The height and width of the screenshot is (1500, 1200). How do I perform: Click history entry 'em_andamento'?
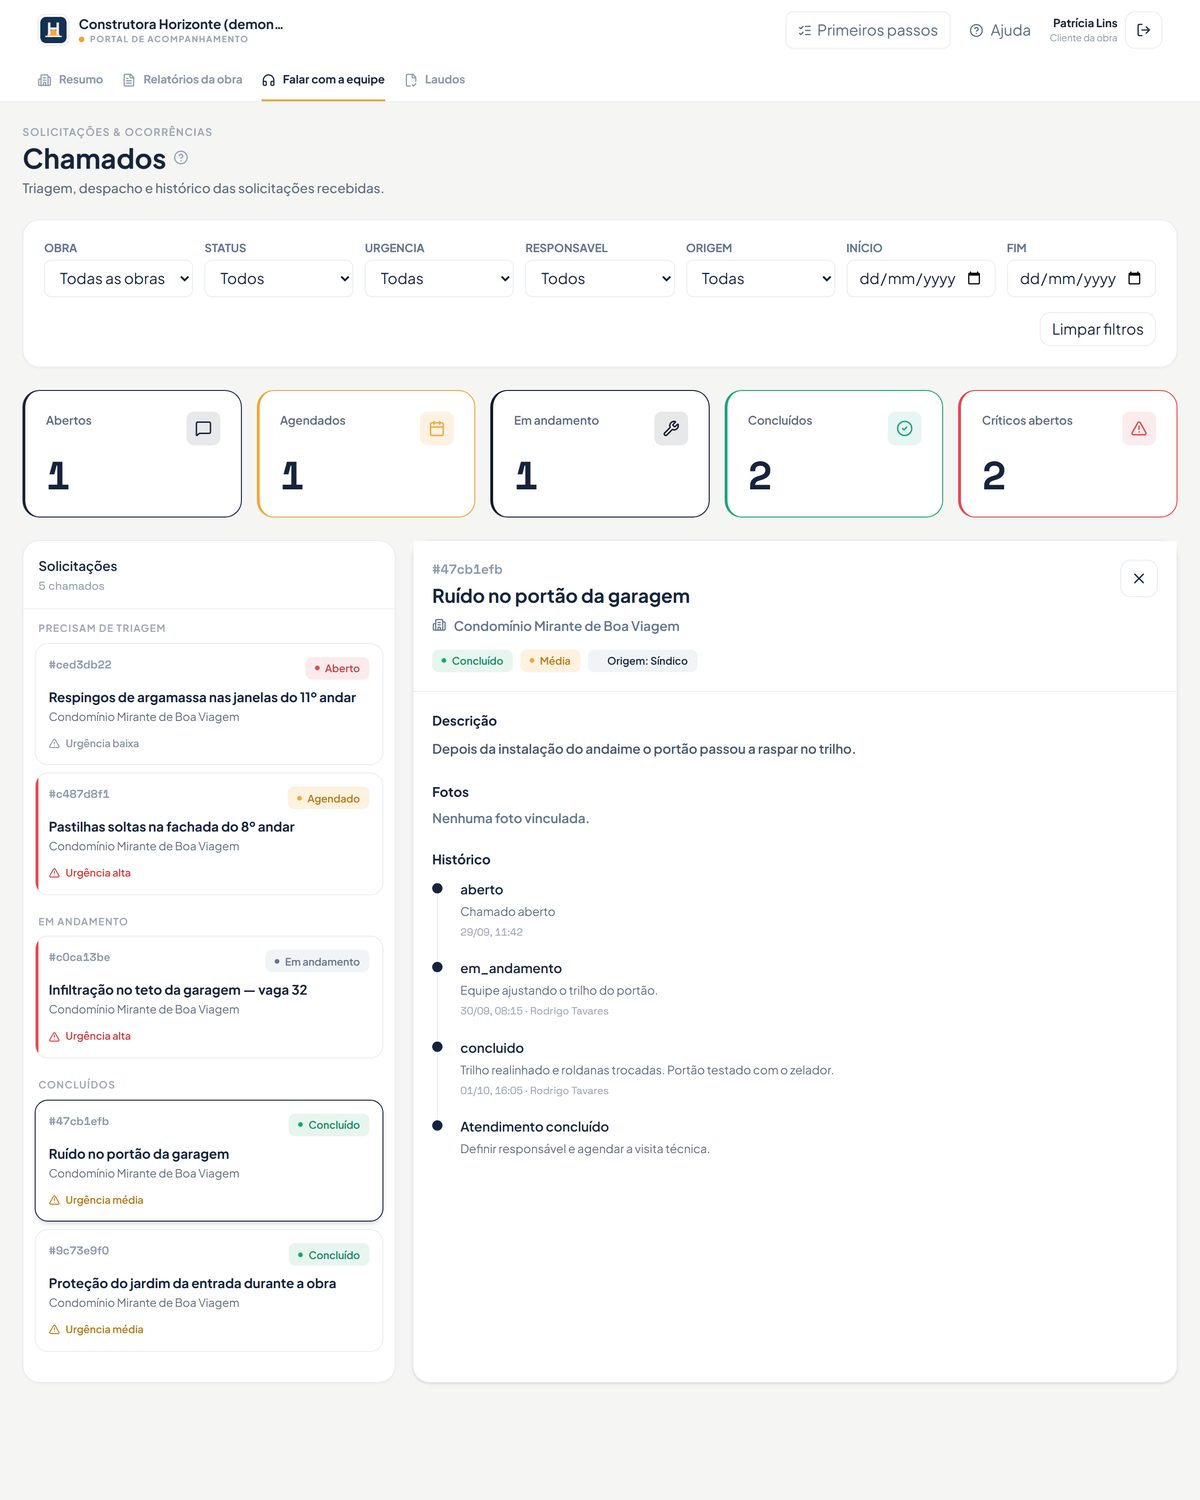tap(511, 969)
